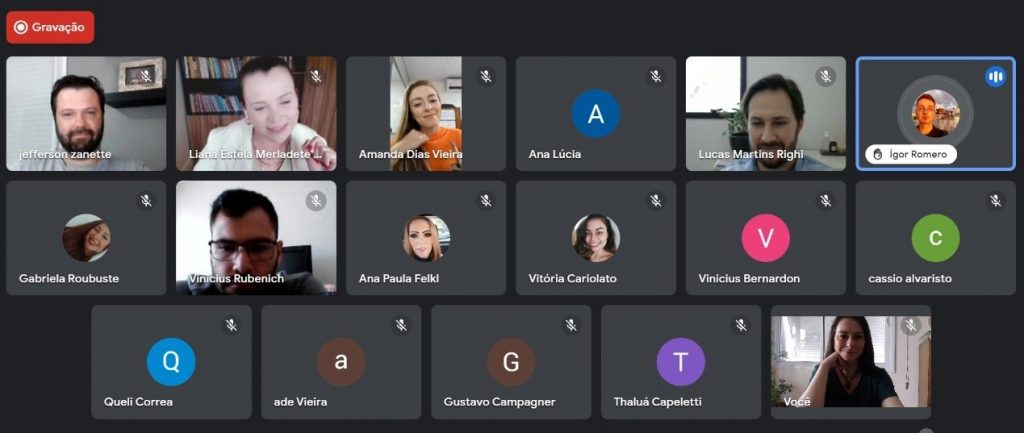Select cassio alvaristo's green c avatar
This screenshot has width=1024, height=433.
point(935,238)
